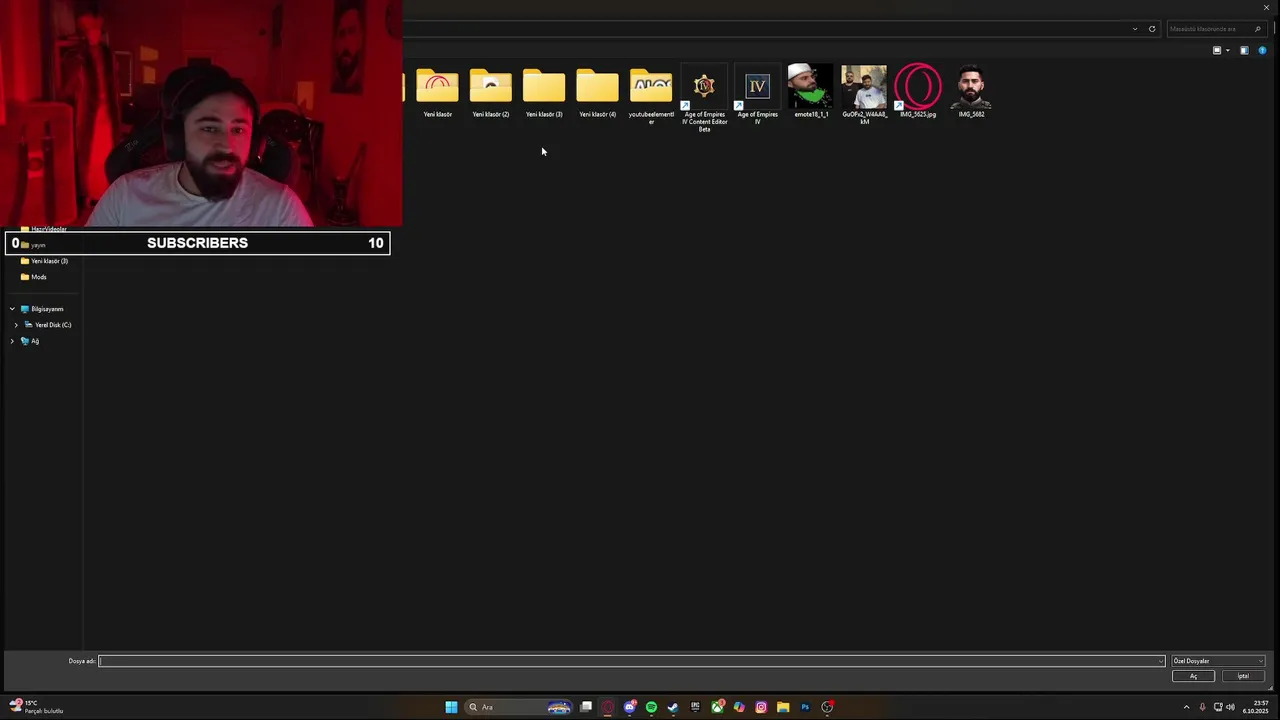Open the microphone tray icon
The width and height of the screenshot is (1280, 720).
coord(1202,707)
